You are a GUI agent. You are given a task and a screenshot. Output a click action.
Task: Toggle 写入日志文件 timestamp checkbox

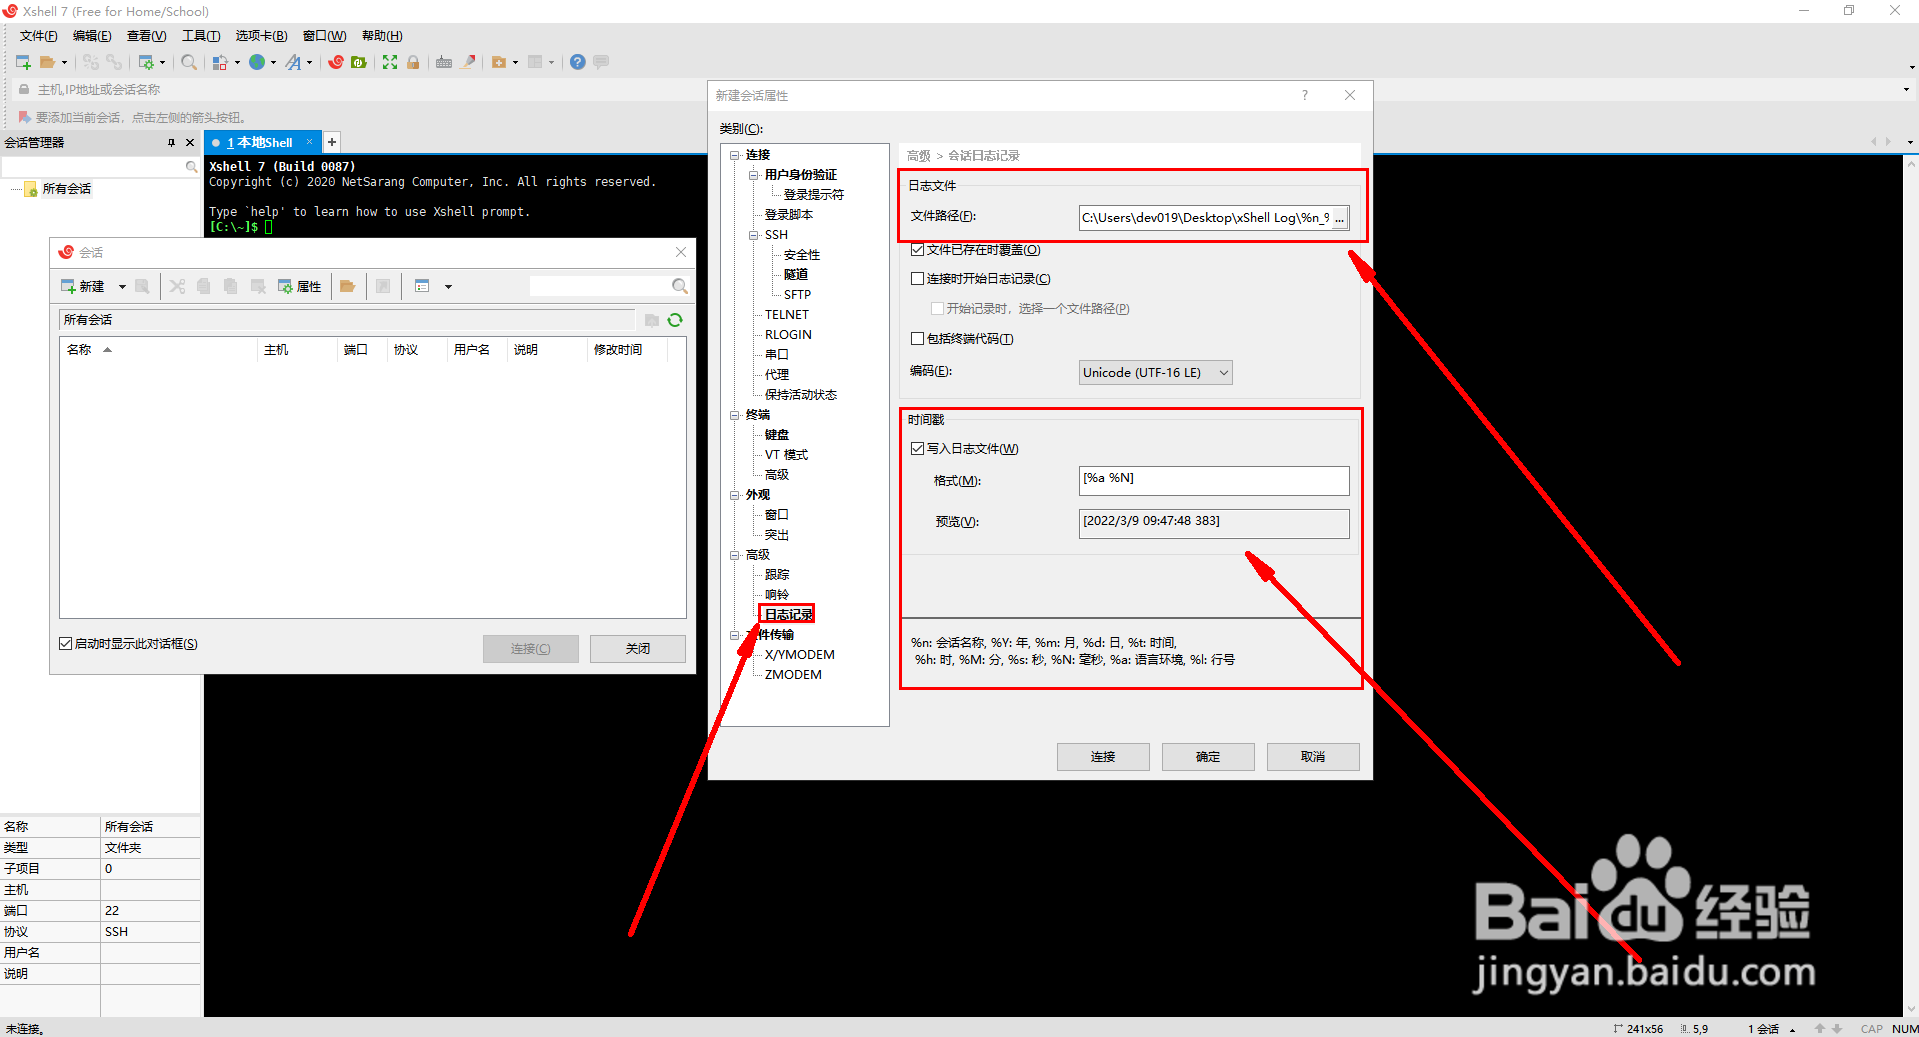tap(917, 449)
